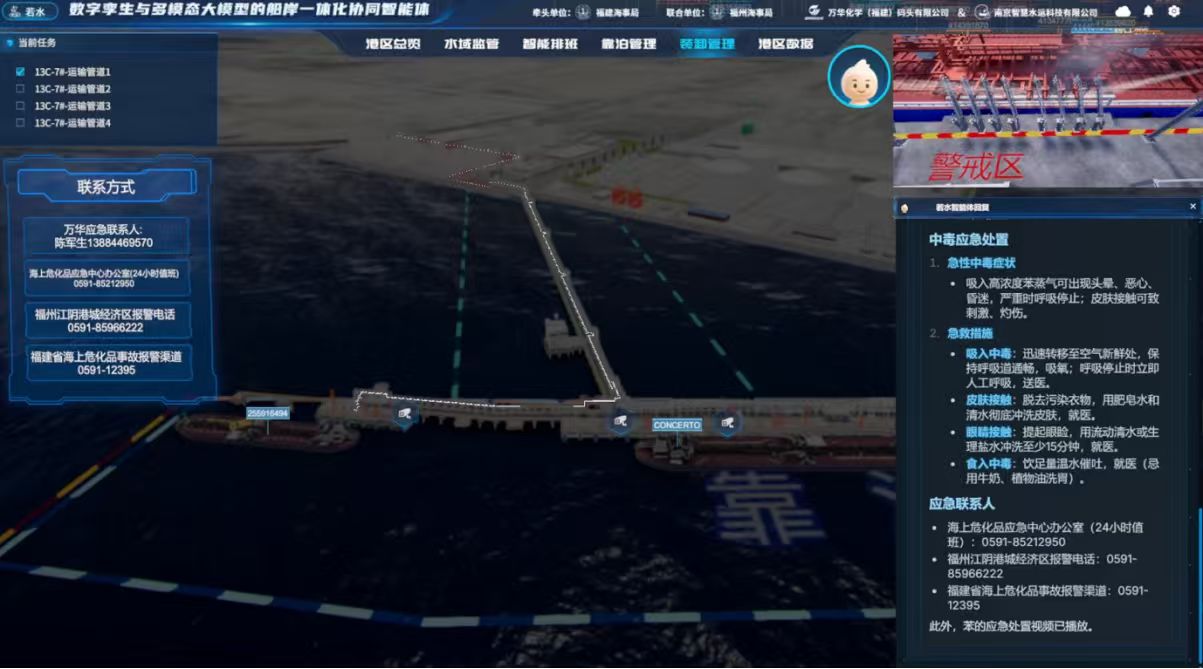The width and height of the screenshot is (1203, 669).
Task: Open the 水域监管 tab
Action: [471, 44]
